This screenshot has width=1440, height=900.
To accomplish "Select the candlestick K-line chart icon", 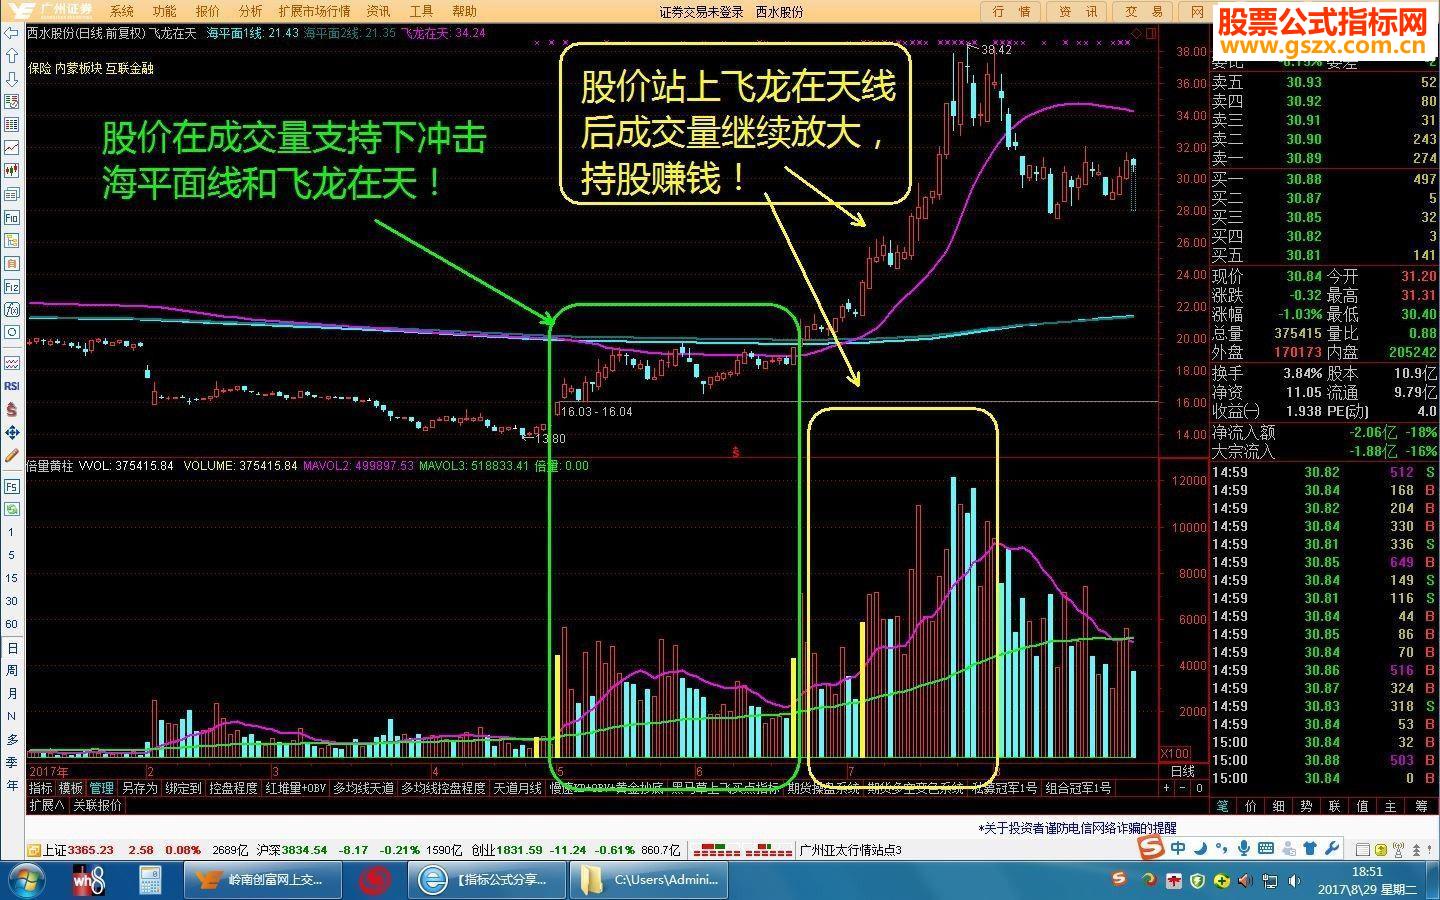I will pyautogui.click(x=12, y=170).
